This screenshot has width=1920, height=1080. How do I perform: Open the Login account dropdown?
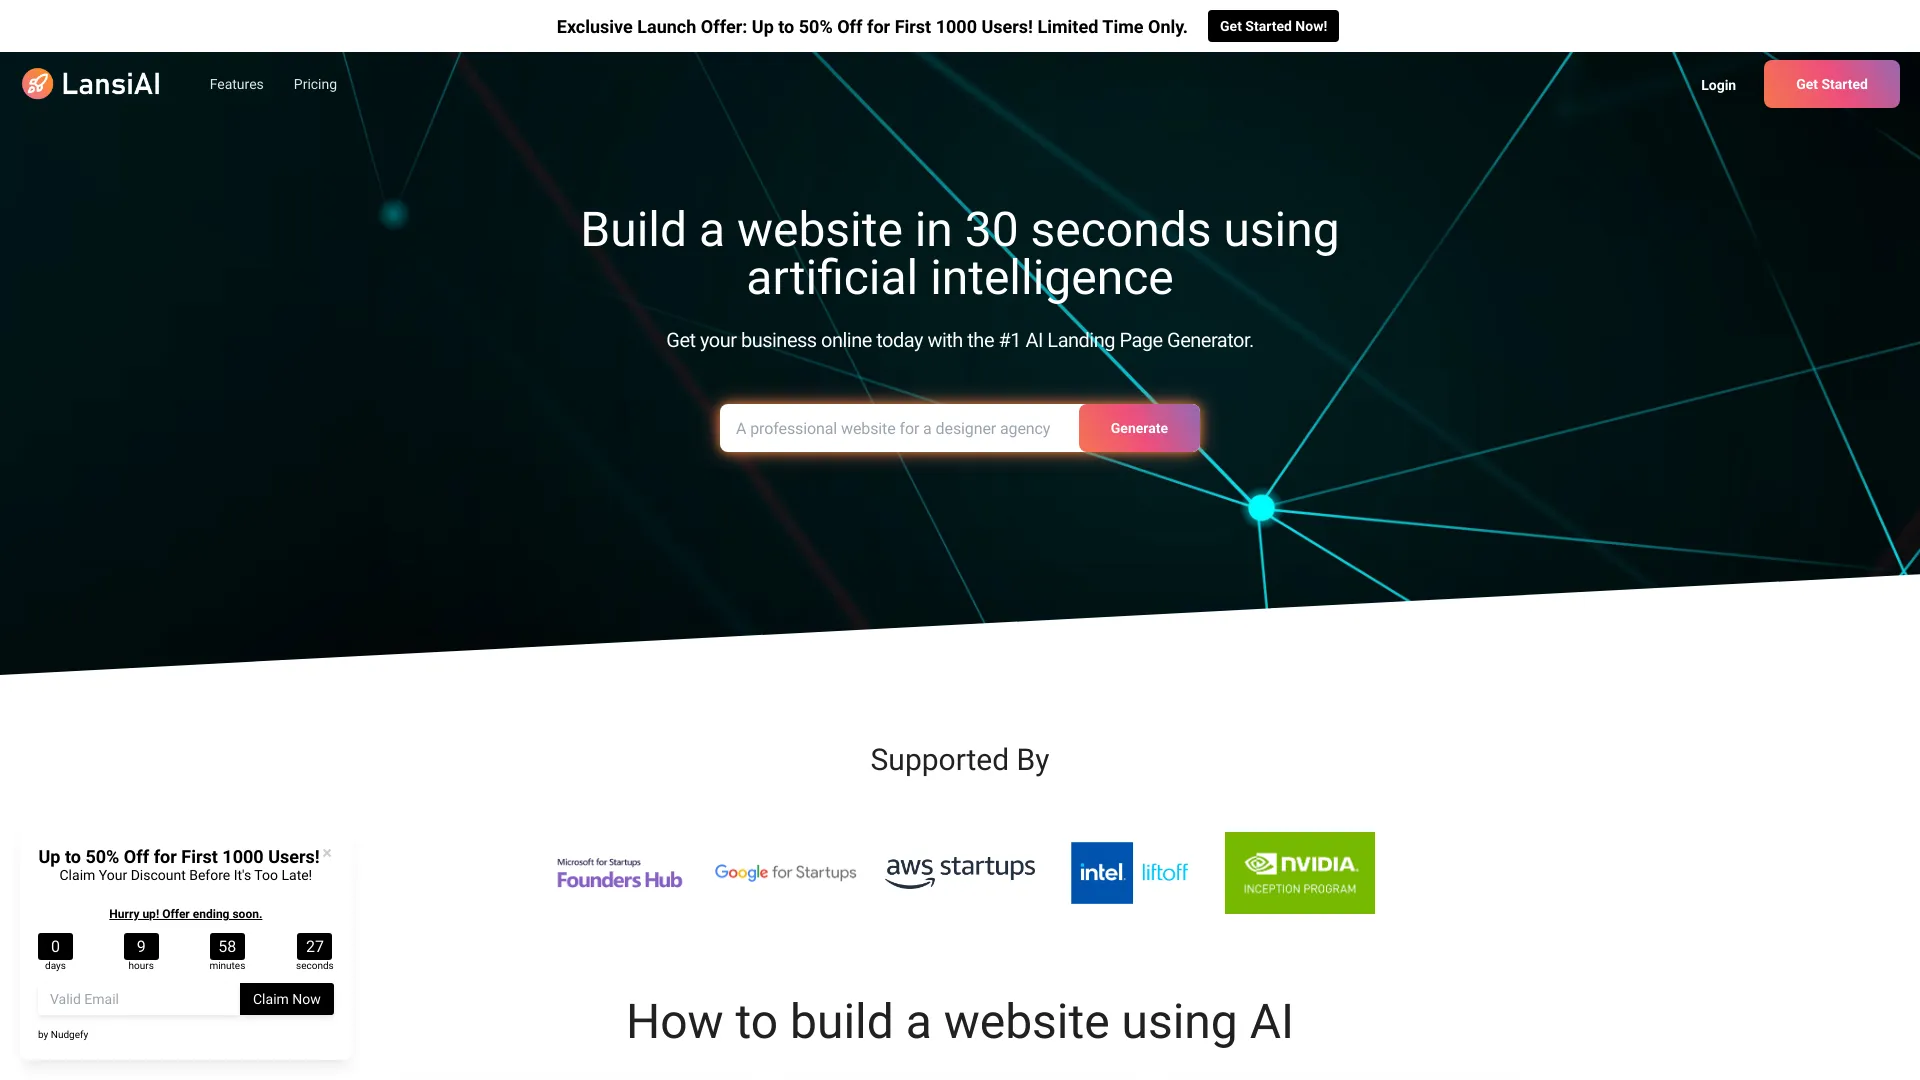(x=1717, y=84)
